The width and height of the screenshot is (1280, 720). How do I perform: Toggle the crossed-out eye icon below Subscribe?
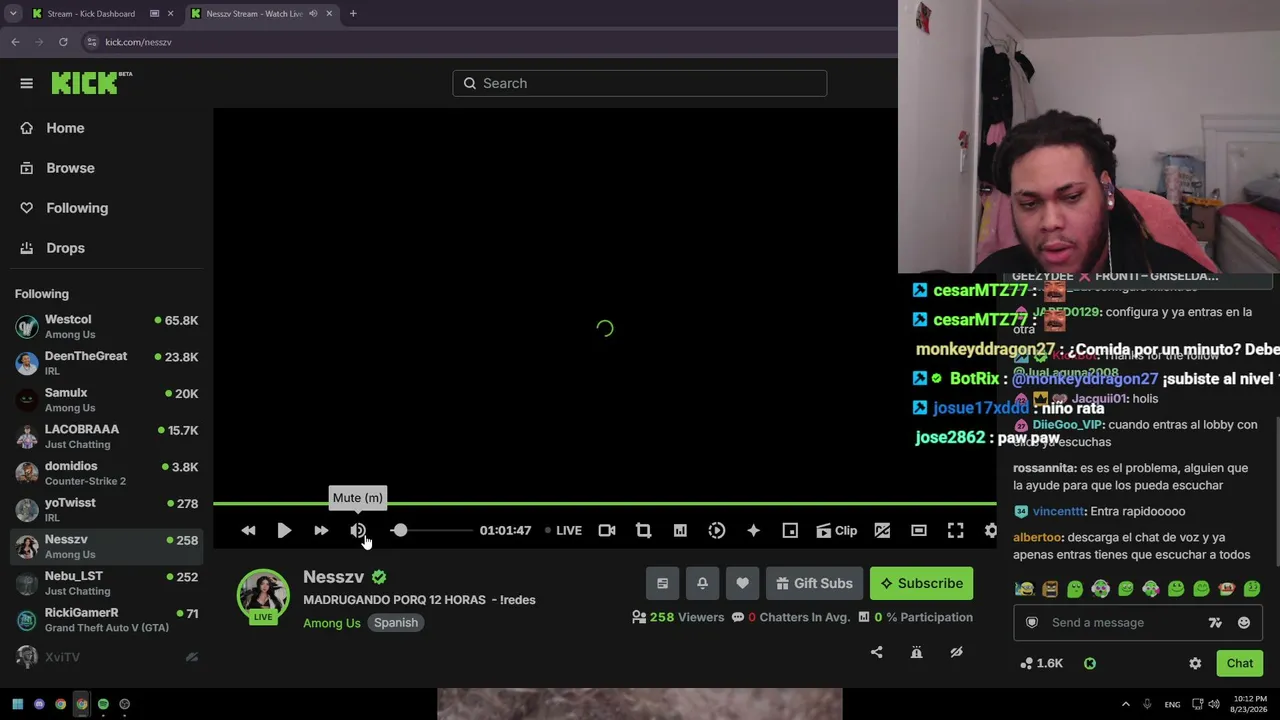[956, 652]
